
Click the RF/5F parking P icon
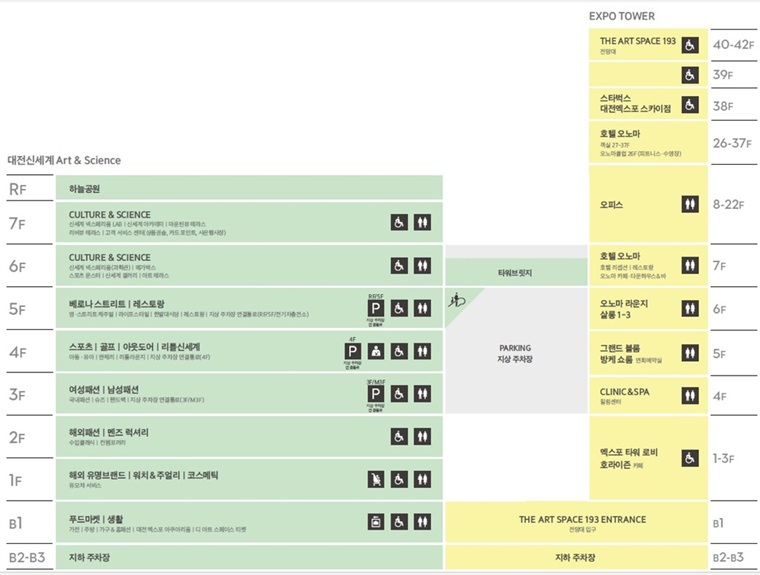tap(376, 308)
